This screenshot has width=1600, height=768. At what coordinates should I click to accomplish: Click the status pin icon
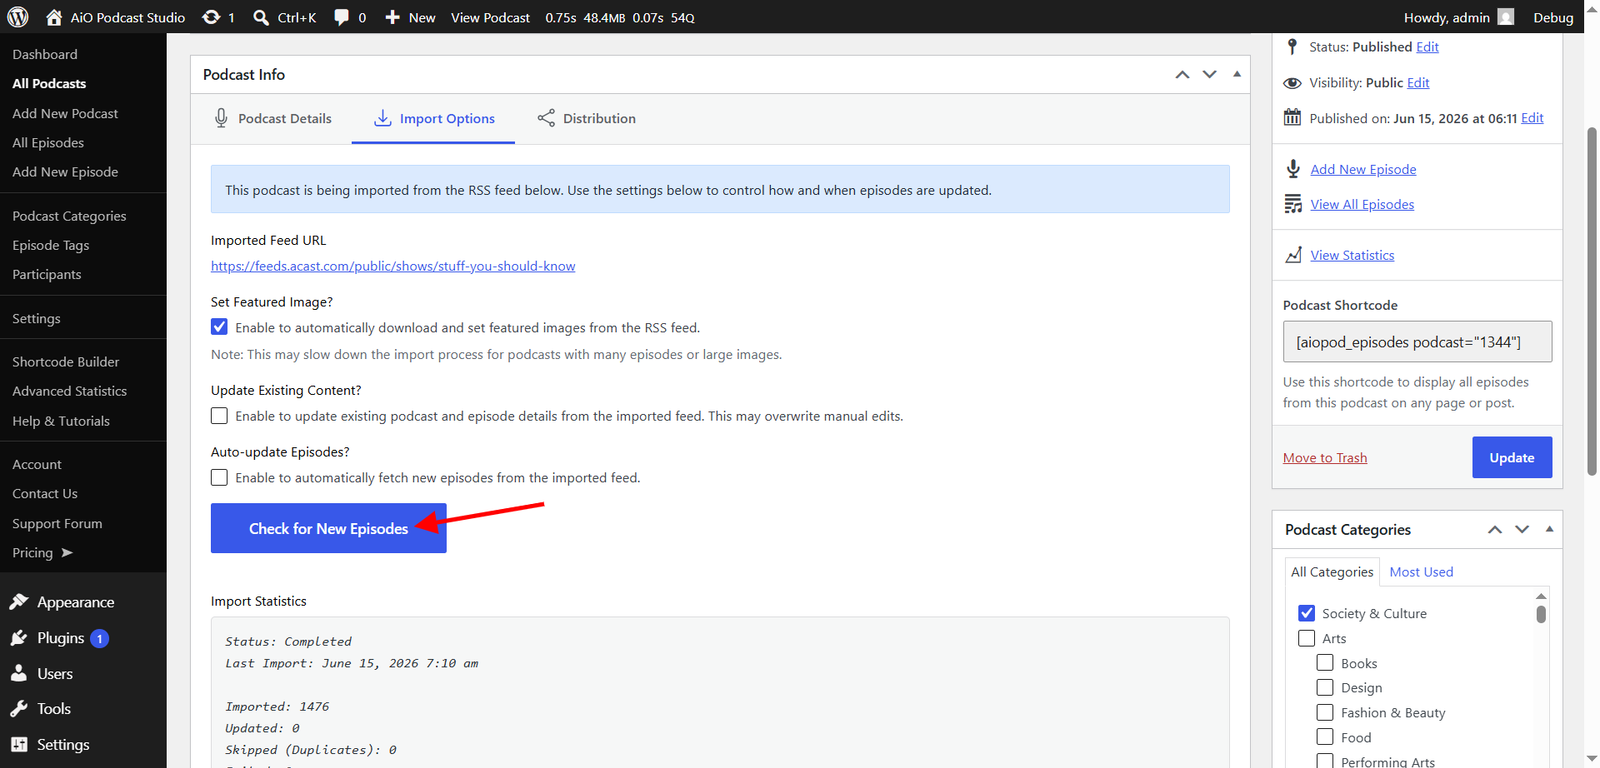point(1292,46)
